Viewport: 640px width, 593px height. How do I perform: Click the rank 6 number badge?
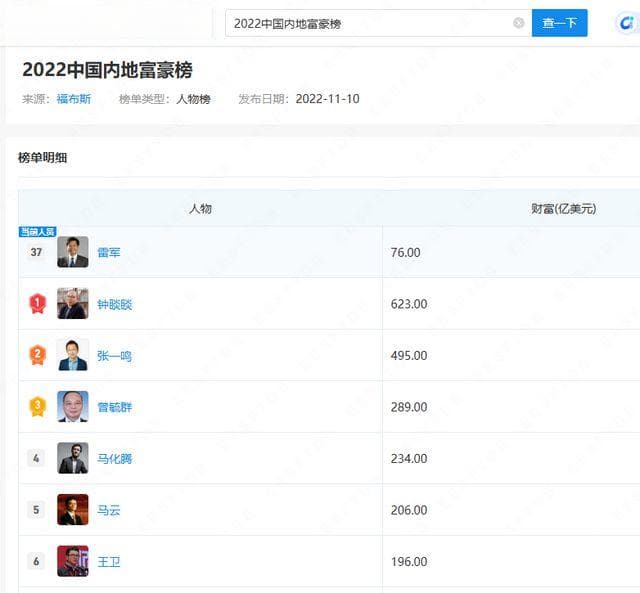pyautogui.click(x=36, y=561)
